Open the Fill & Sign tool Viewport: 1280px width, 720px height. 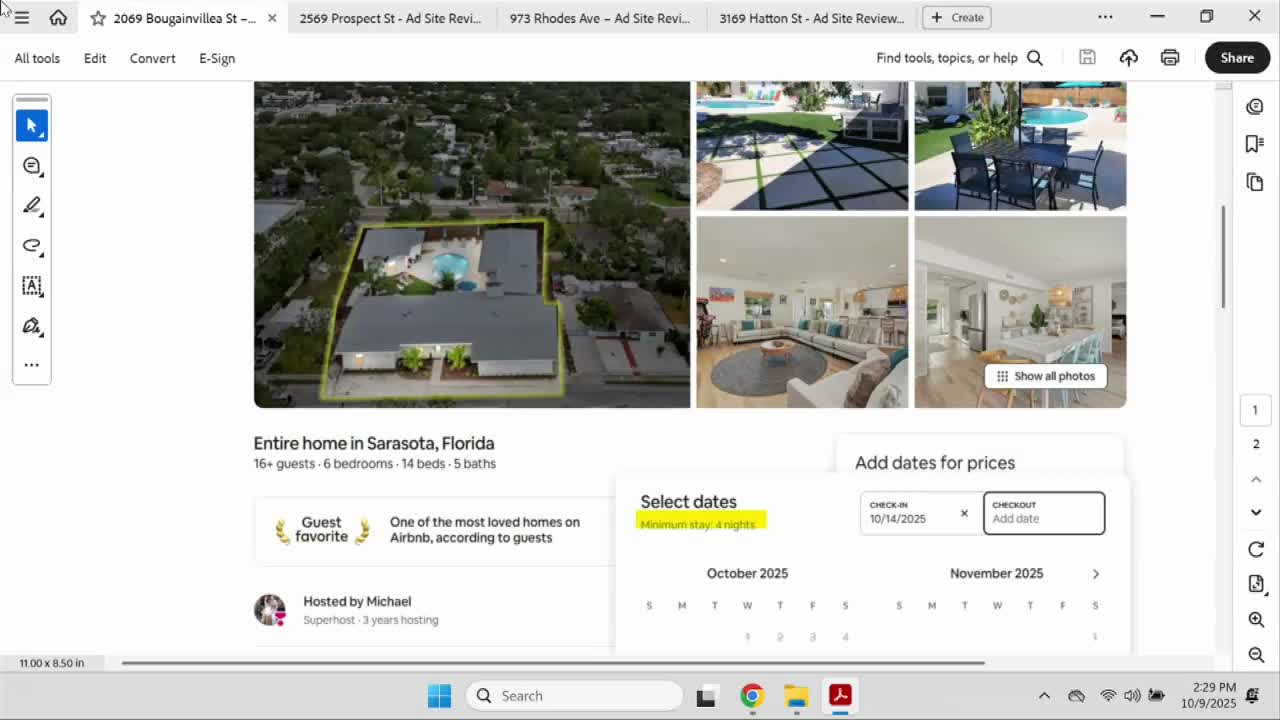click(31, 326)
